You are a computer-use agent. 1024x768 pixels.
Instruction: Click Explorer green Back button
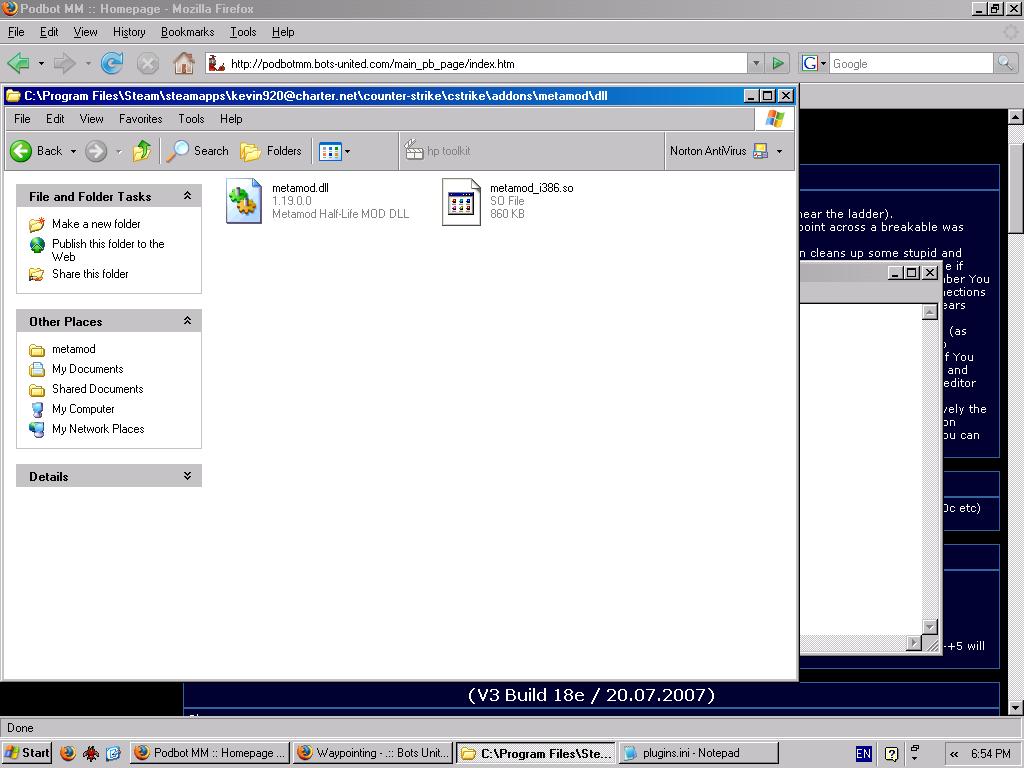[36, 151]
